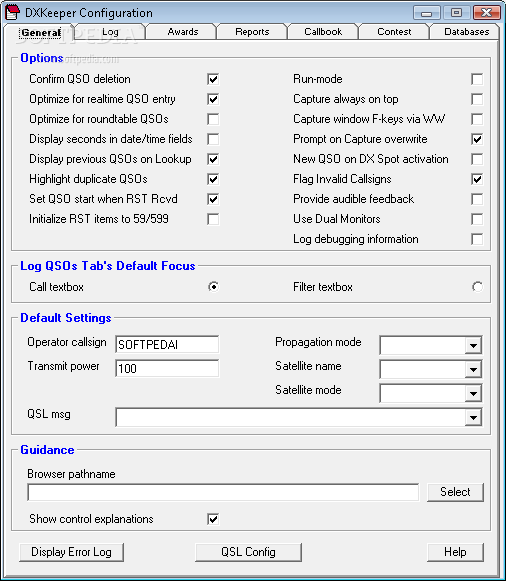Open the Contest tab
This screenshot has width=506, height=581.
(x=394, y=32)
